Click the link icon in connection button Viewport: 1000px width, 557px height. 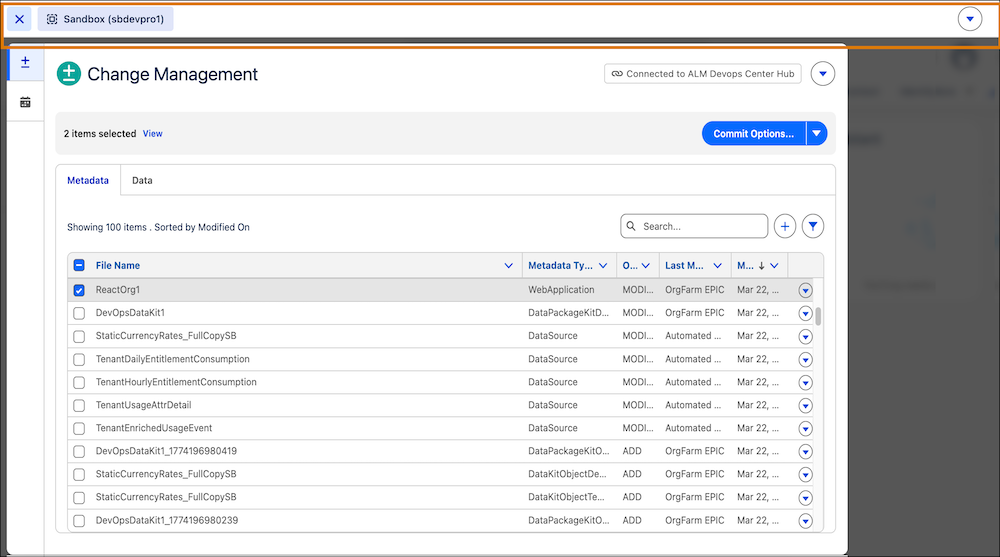tap(617, 74)
